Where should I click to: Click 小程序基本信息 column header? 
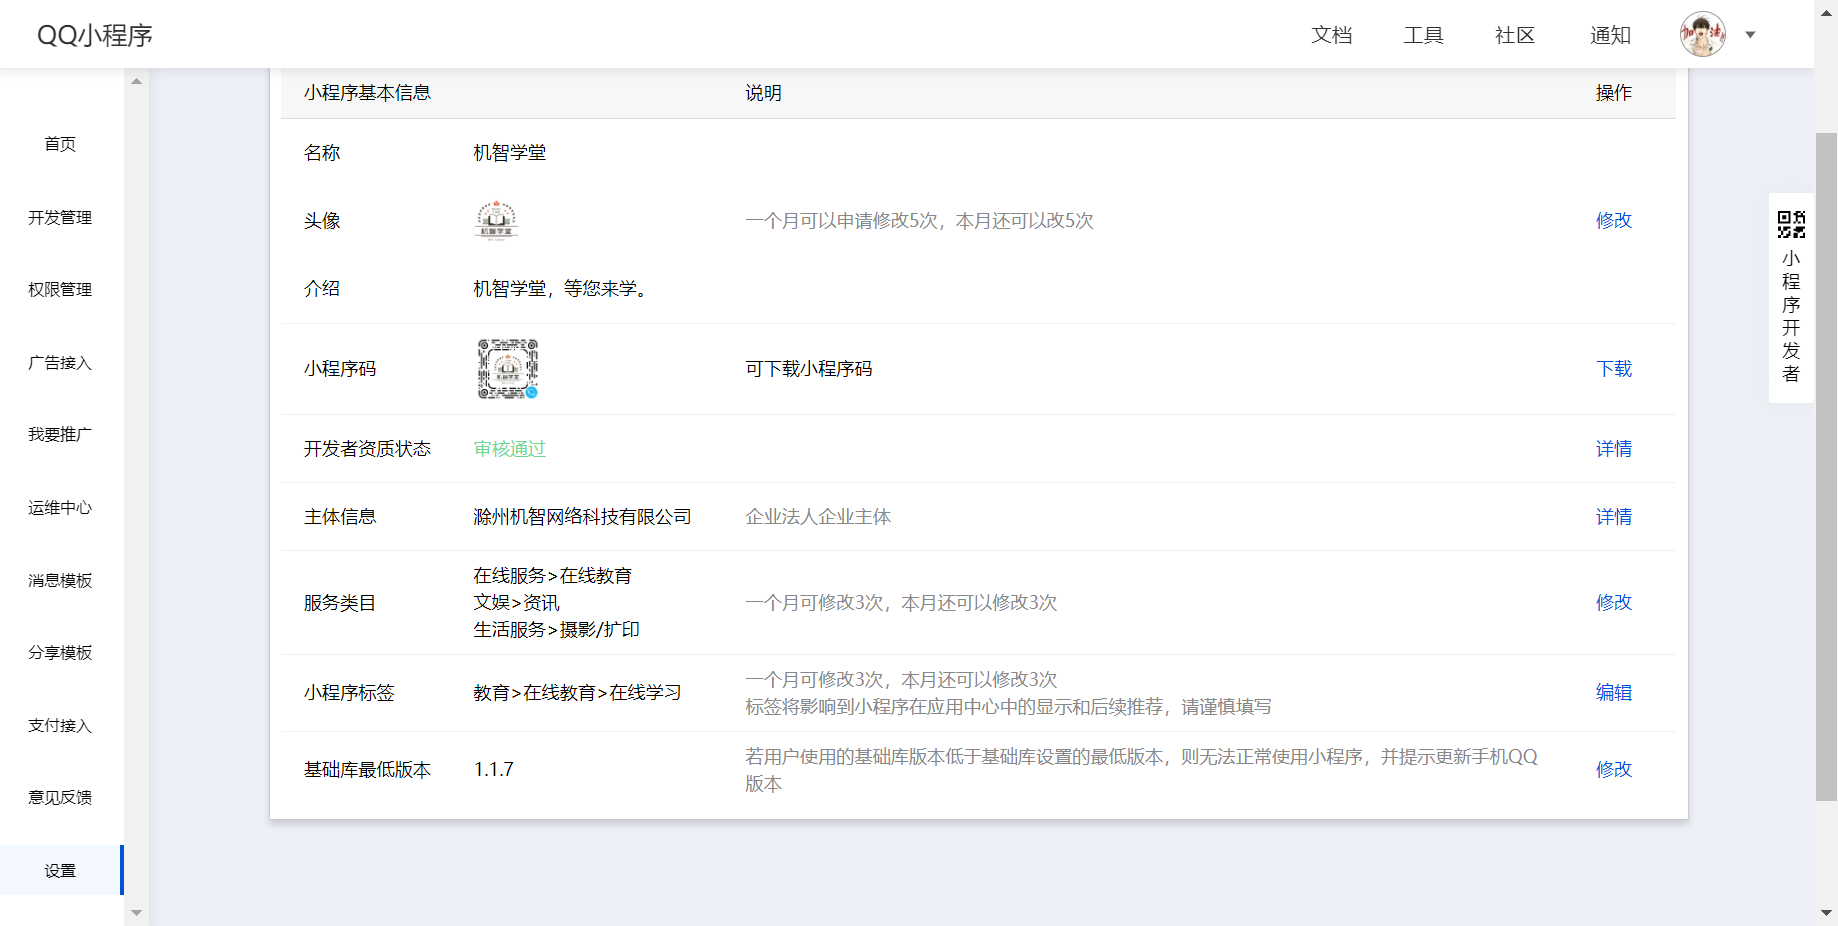pyautogui.click(x=367, y=93)
